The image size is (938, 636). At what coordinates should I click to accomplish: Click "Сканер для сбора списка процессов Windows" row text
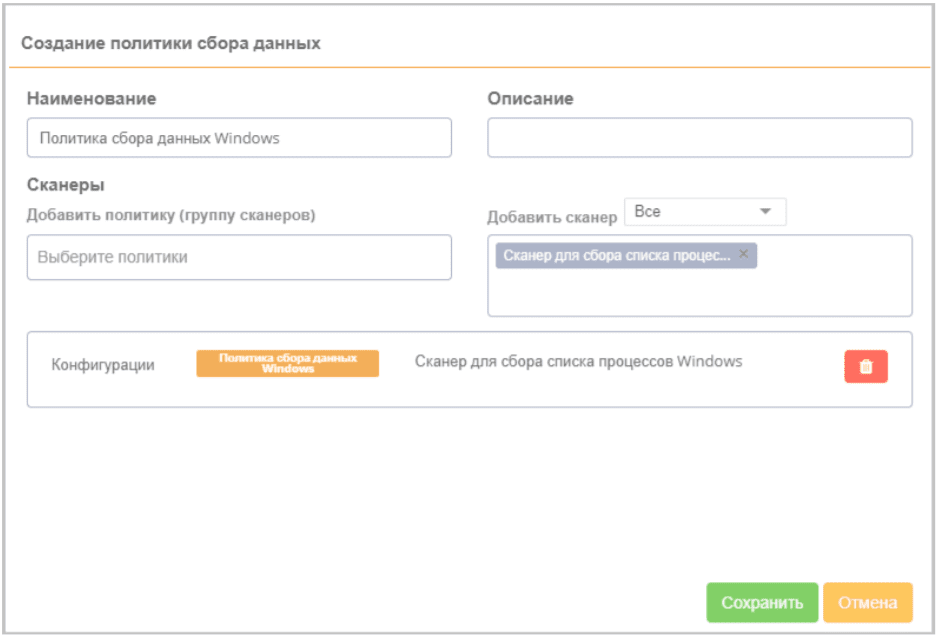click(578, 361)
